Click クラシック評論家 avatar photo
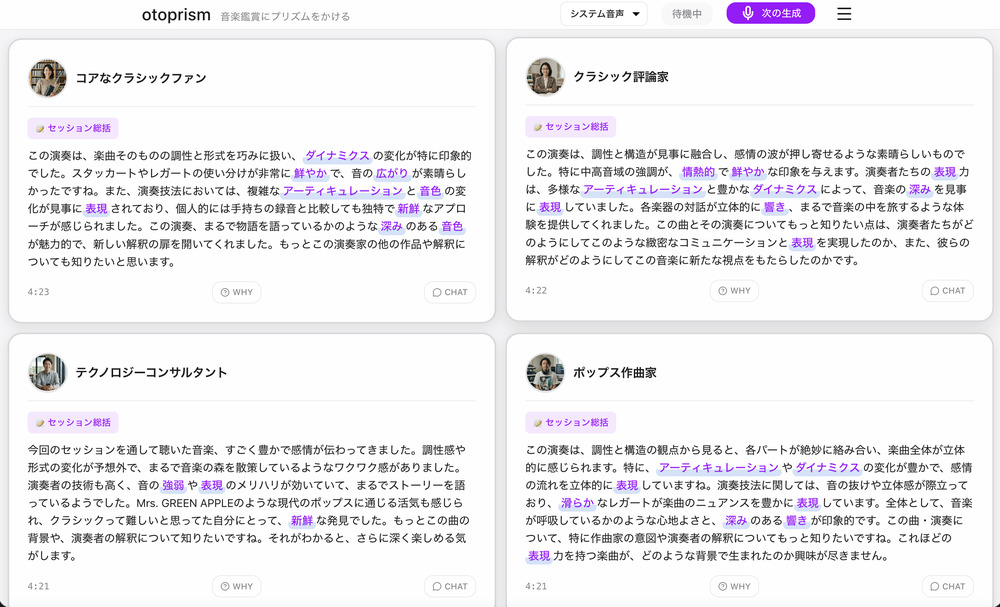The height and width of the screenshot is (607, 1000). coord(545,77)
